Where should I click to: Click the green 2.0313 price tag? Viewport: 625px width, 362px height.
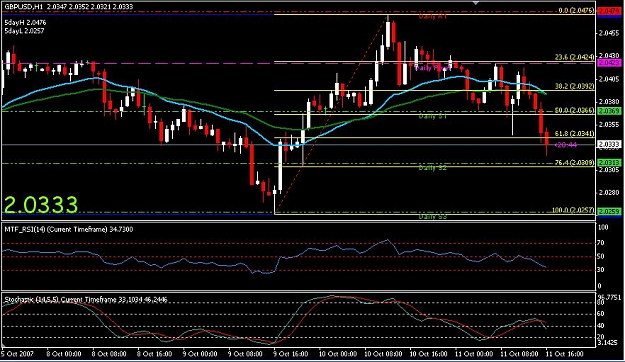pyautogui.click(x=609, y=163)
